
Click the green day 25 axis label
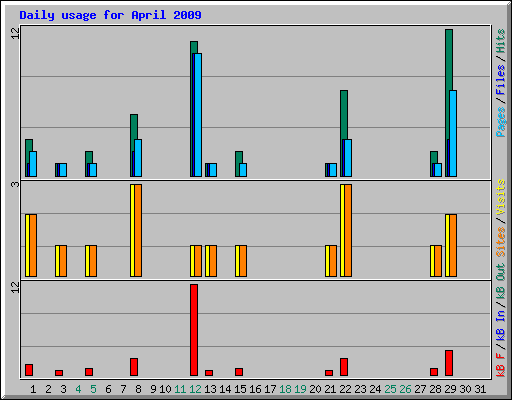tap(390, 389)
